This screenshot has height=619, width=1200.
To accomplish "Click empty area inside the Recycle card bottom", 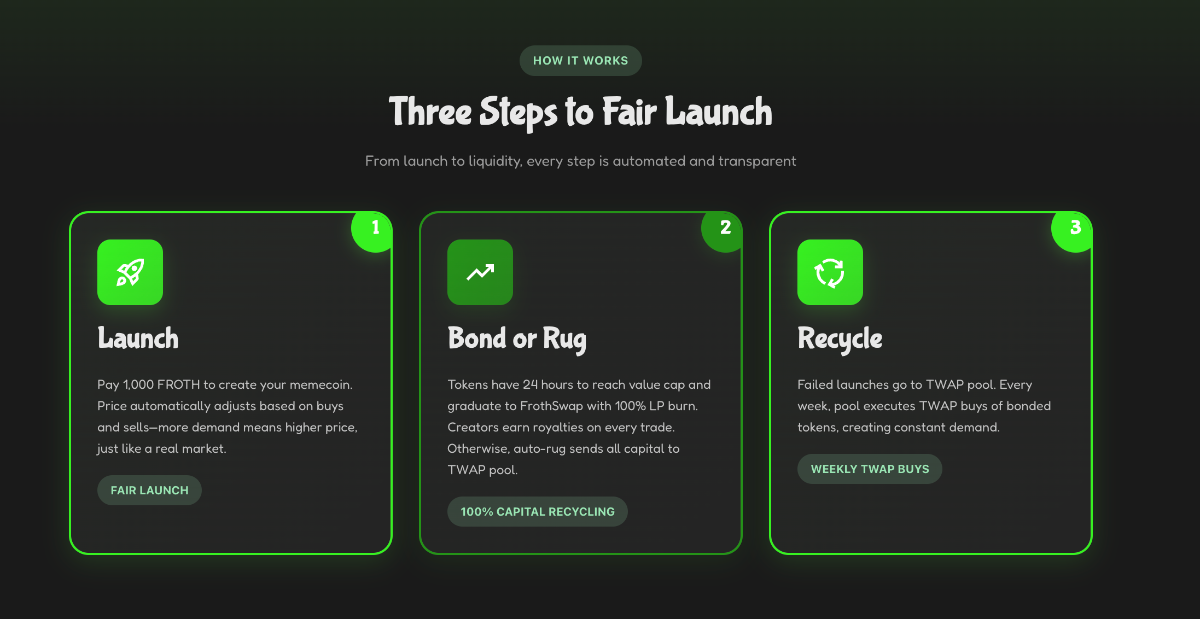I will (x=930, y=518).
